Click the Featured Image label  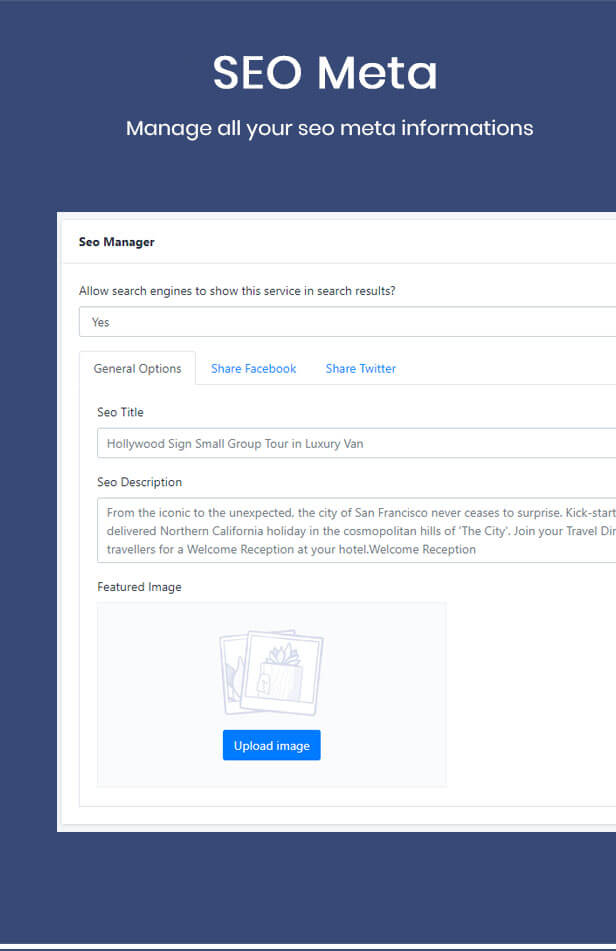139,587
